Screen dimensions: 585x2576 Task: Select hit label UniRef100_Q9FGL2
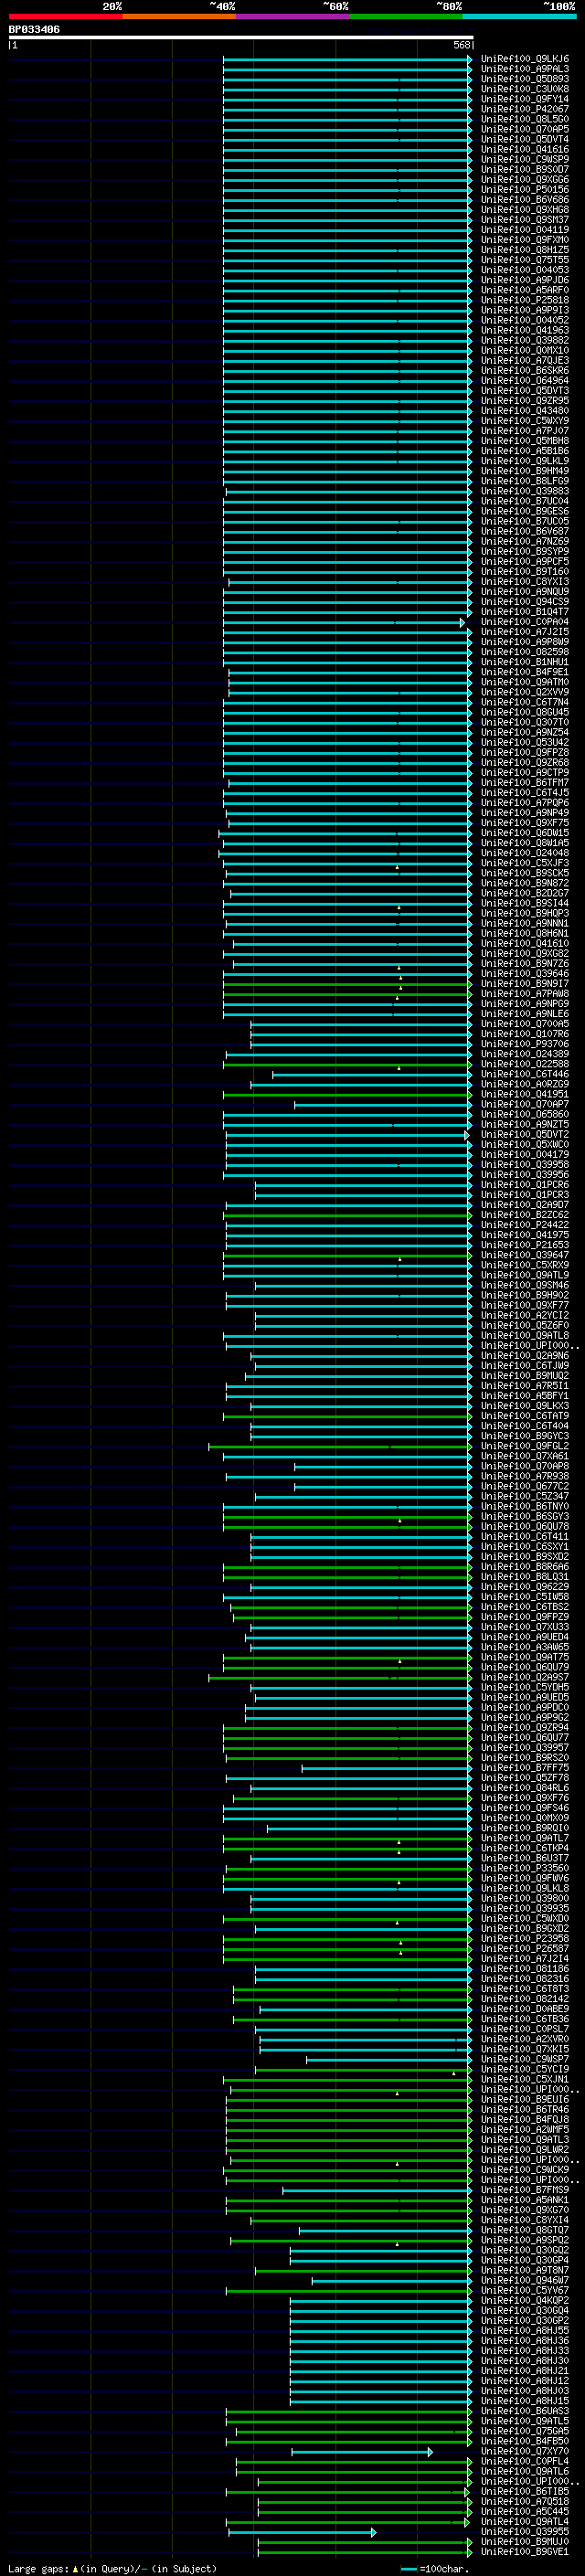[x=524, y=1446]
